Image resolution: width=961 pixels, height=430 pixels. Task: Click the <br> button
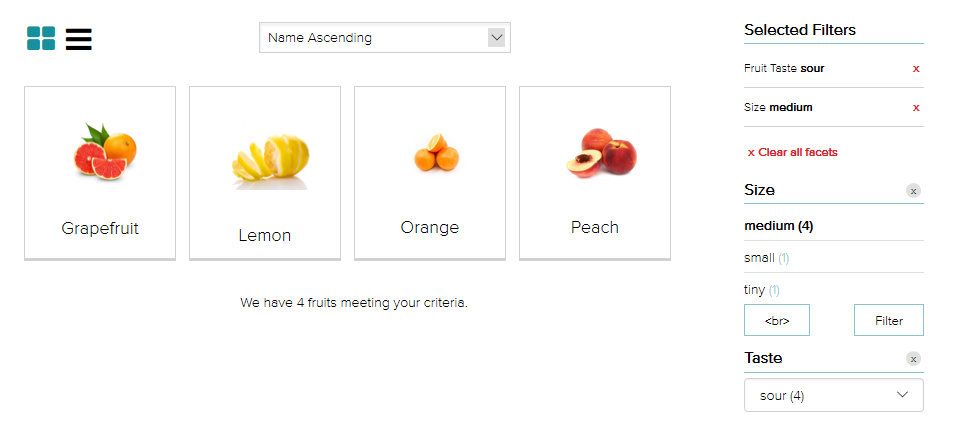pos(777,320)
